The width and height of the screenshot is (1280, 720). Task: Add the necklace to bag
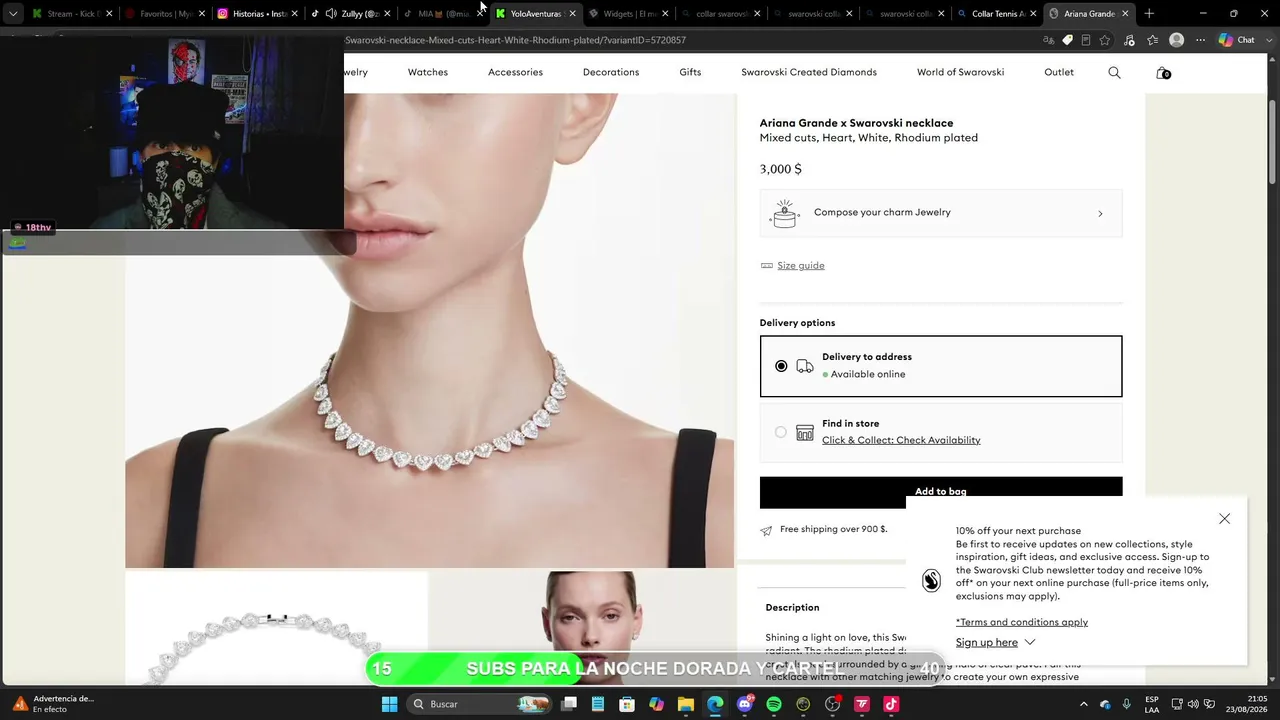click(x=941, y=491)
